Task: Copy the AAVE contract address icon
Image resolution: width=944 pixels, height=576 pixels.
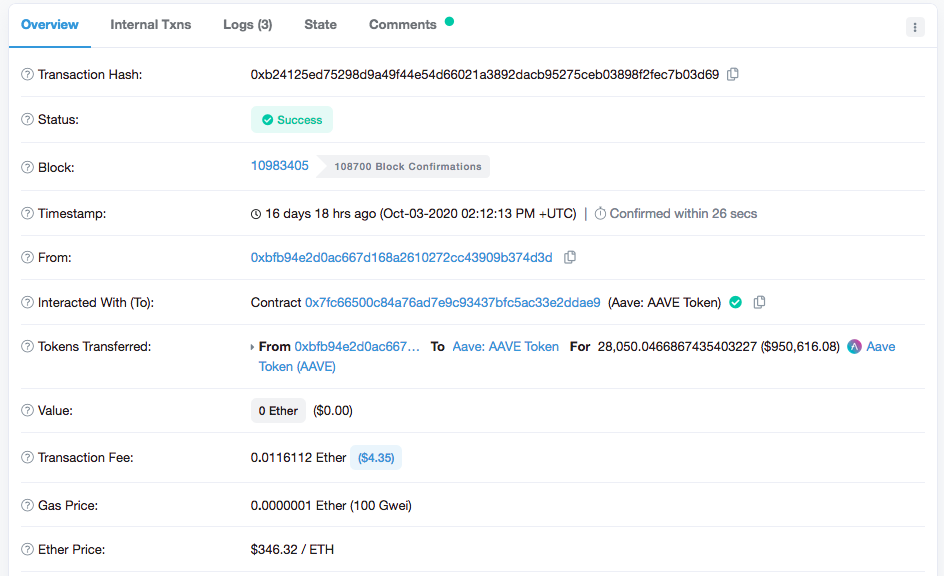Action: [759, 302]
